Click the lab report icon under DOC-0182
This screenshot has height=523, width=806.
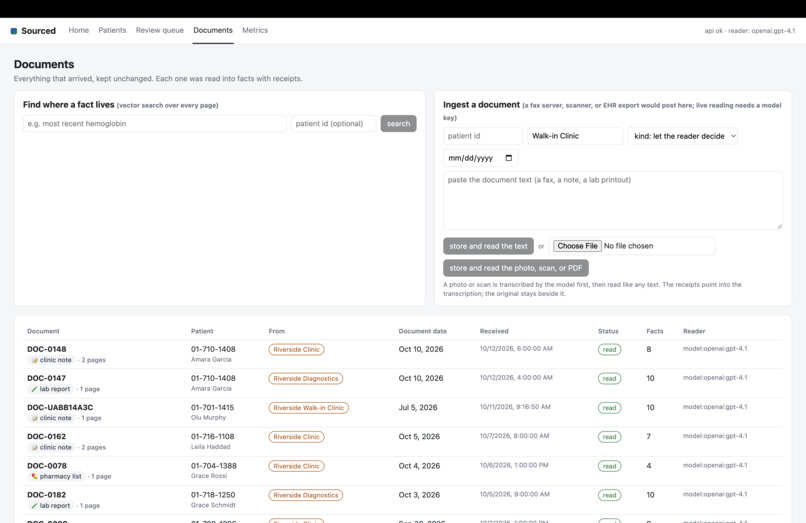(x=34, y=506)
